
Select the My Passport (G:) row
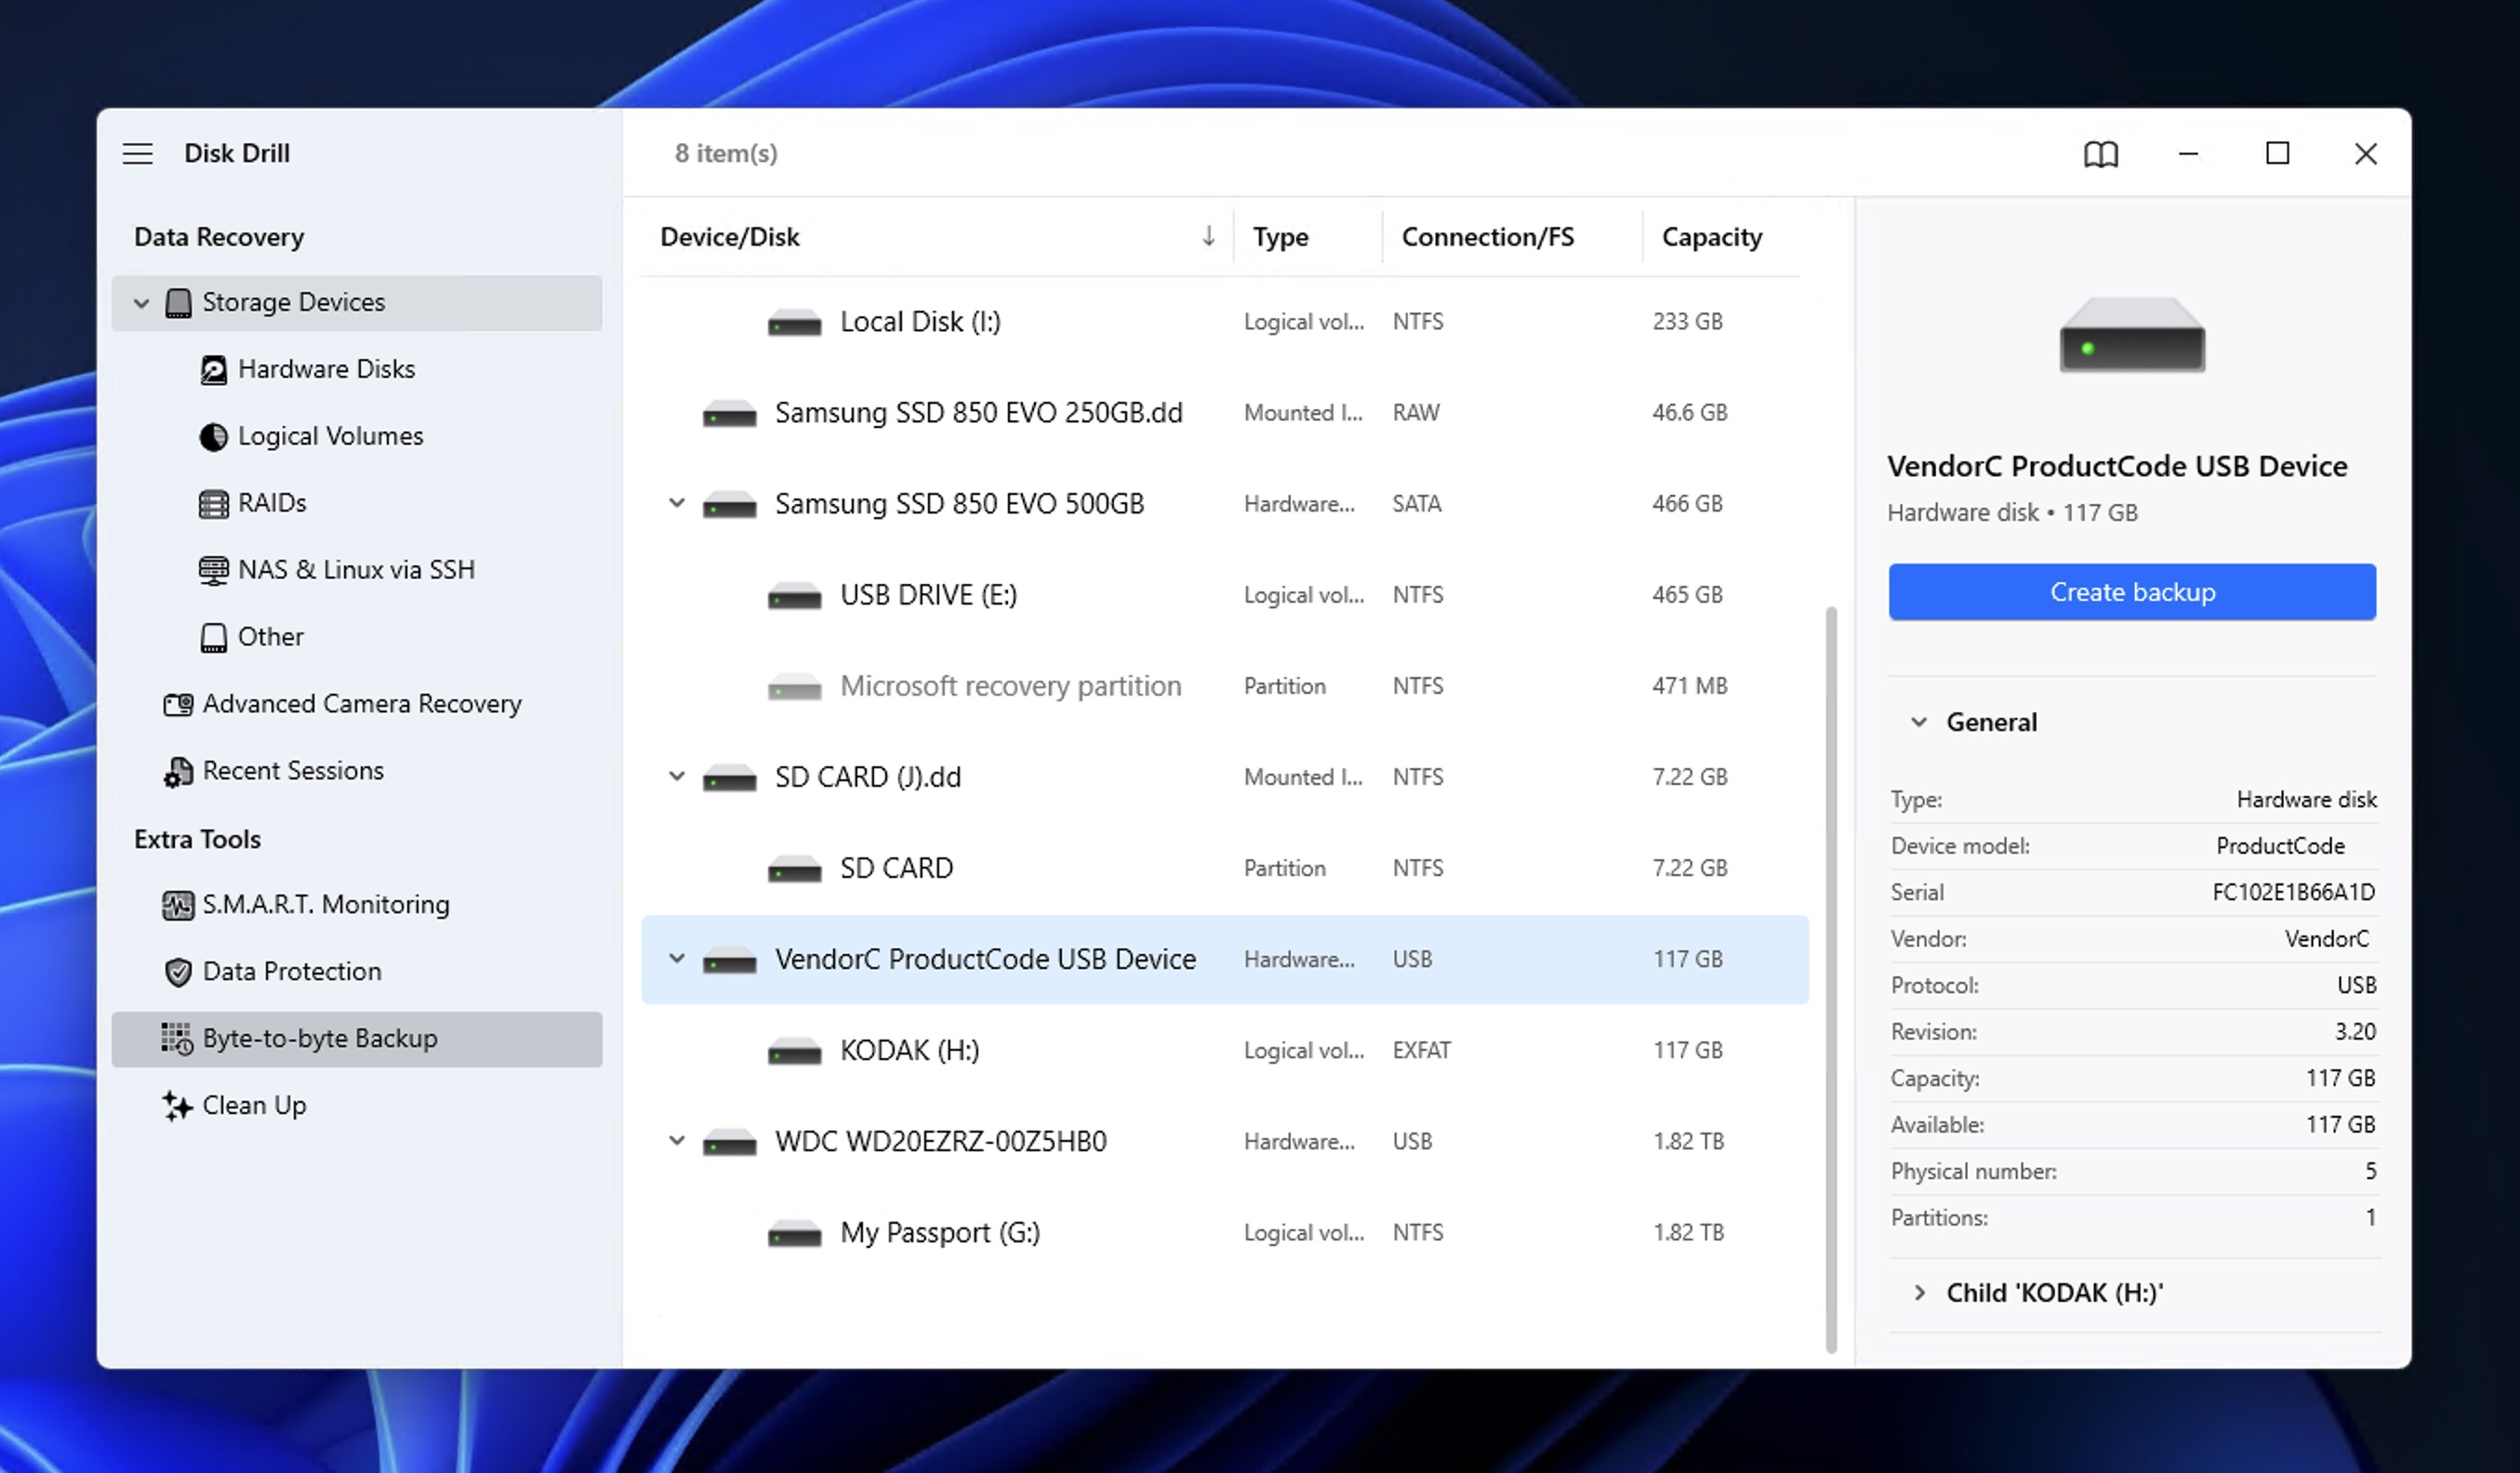938,1232
